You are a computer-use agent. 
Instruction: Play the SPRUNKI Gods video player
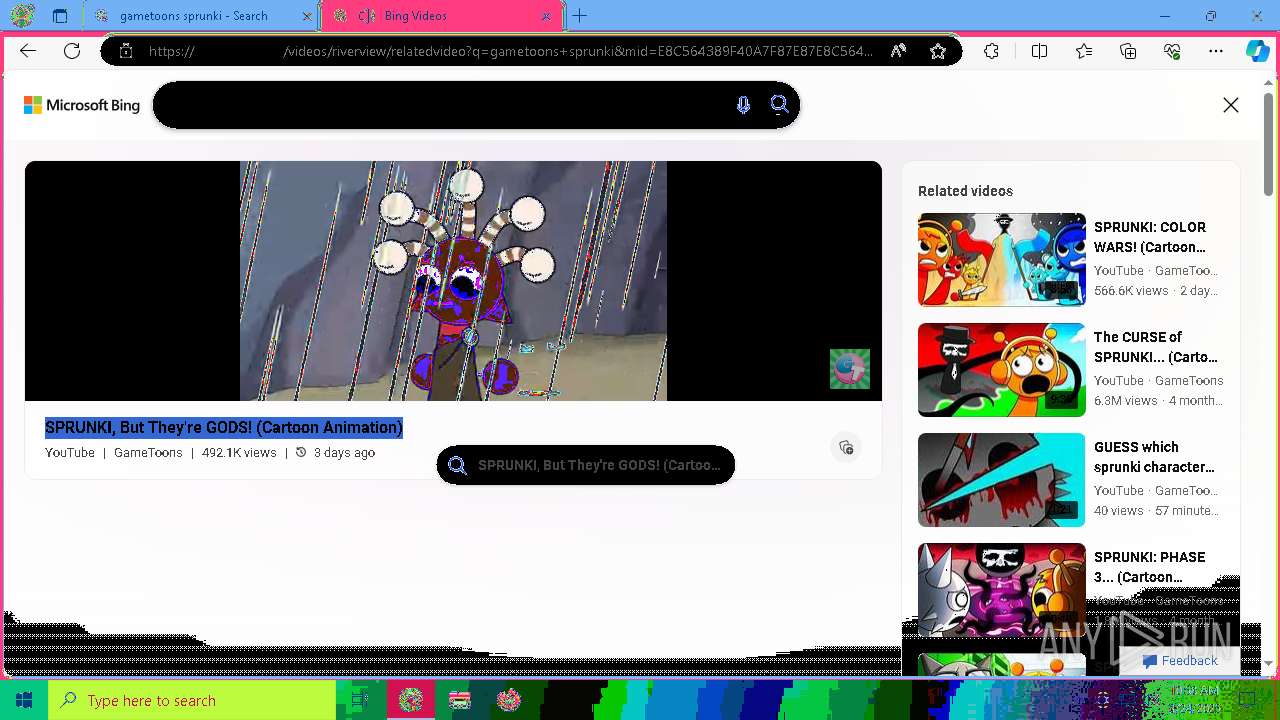(x=453, y=281)
